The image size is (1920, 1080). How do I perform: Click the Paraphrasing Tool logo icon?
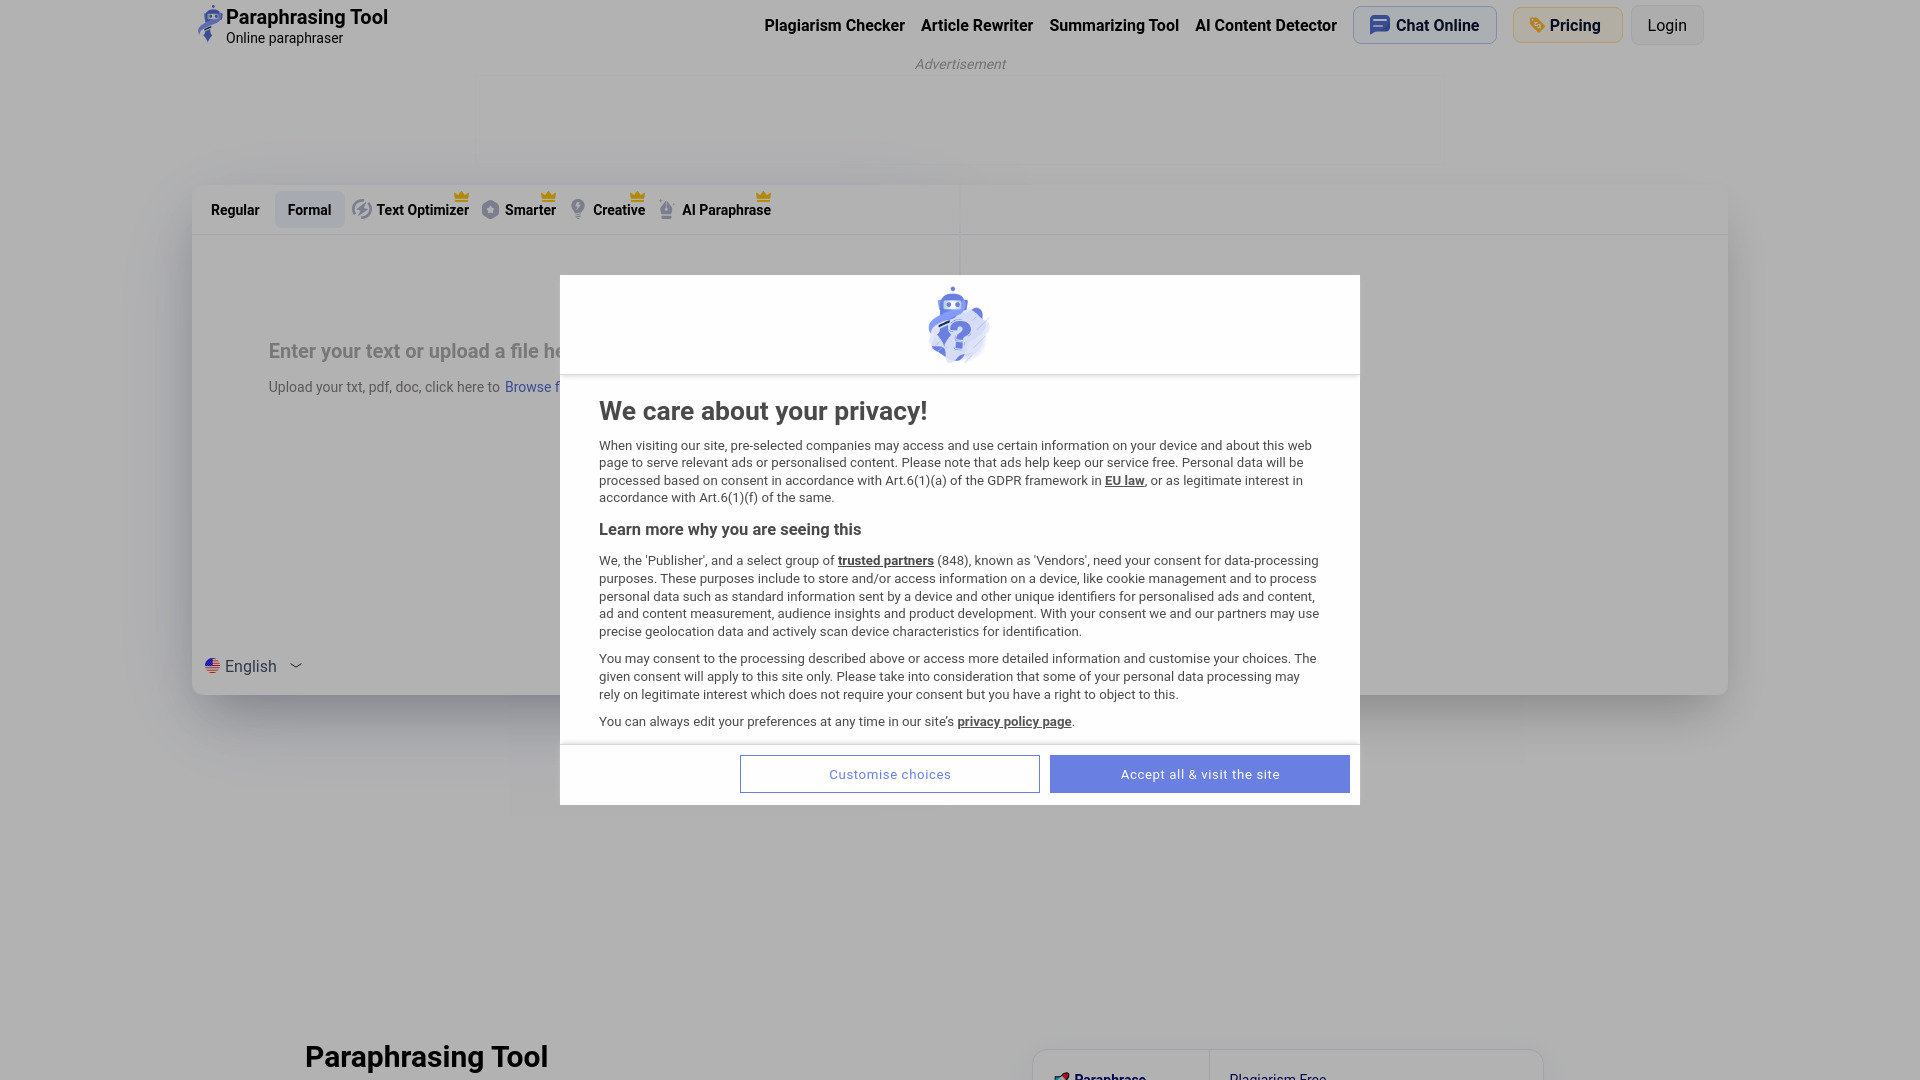pos(208,24)
